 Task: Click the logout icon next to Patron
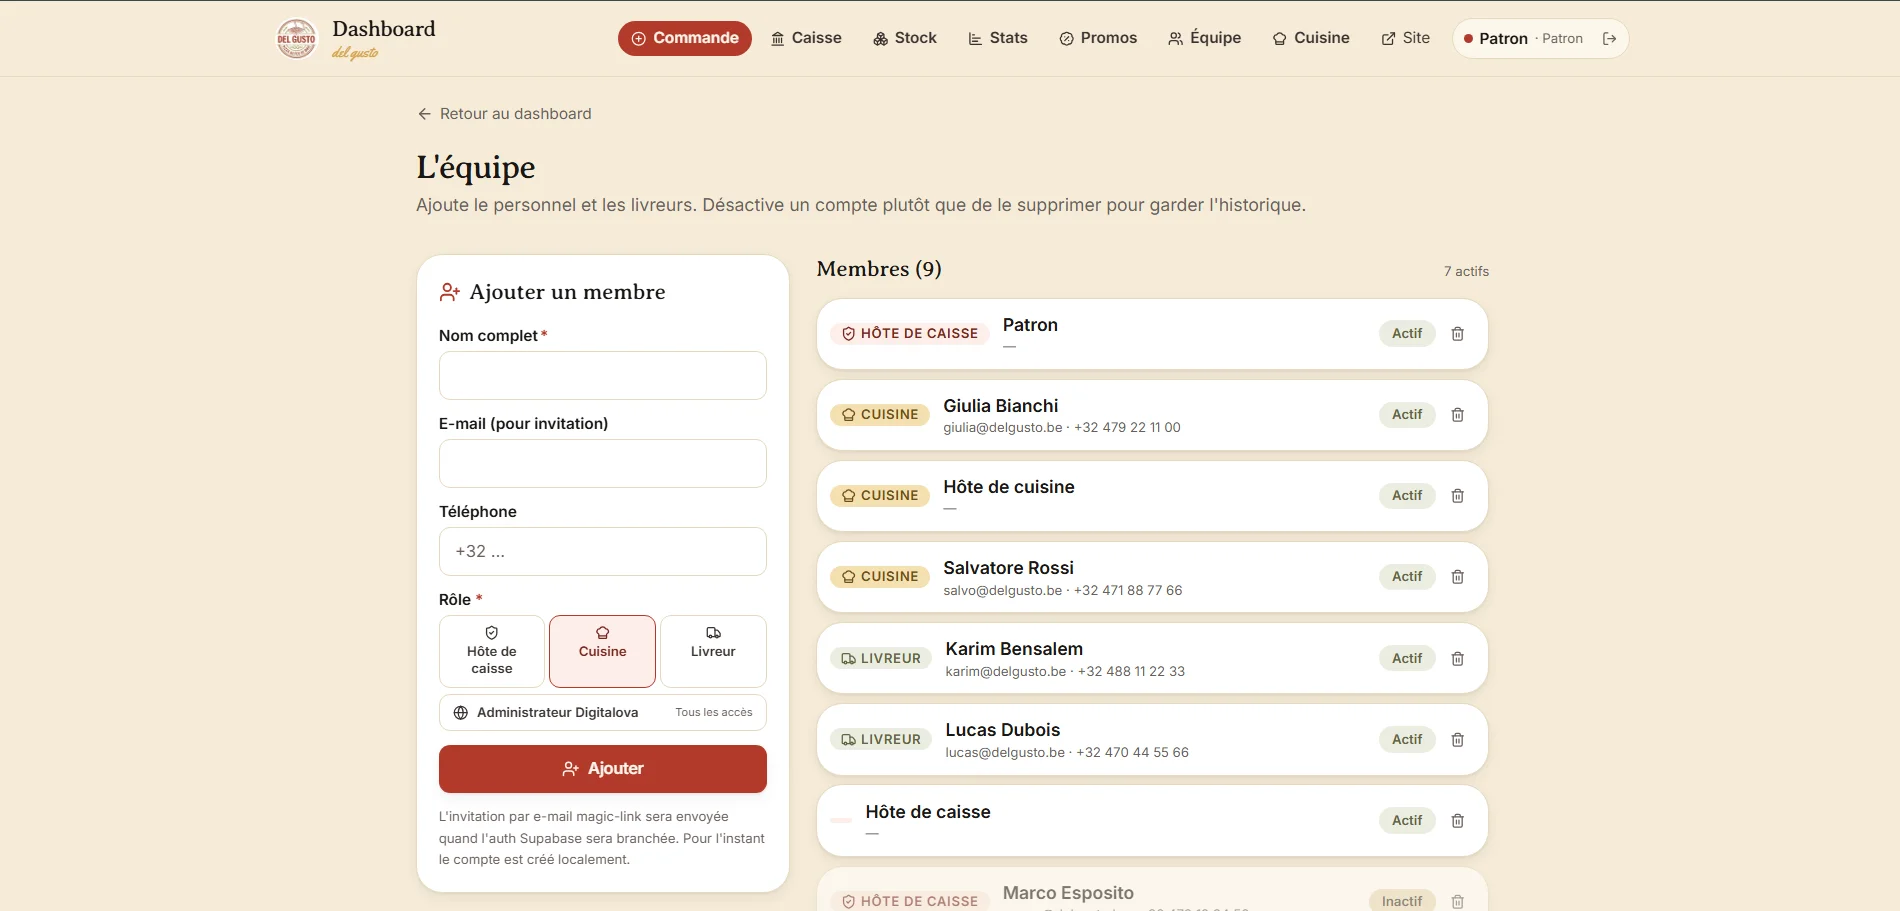1609,39
